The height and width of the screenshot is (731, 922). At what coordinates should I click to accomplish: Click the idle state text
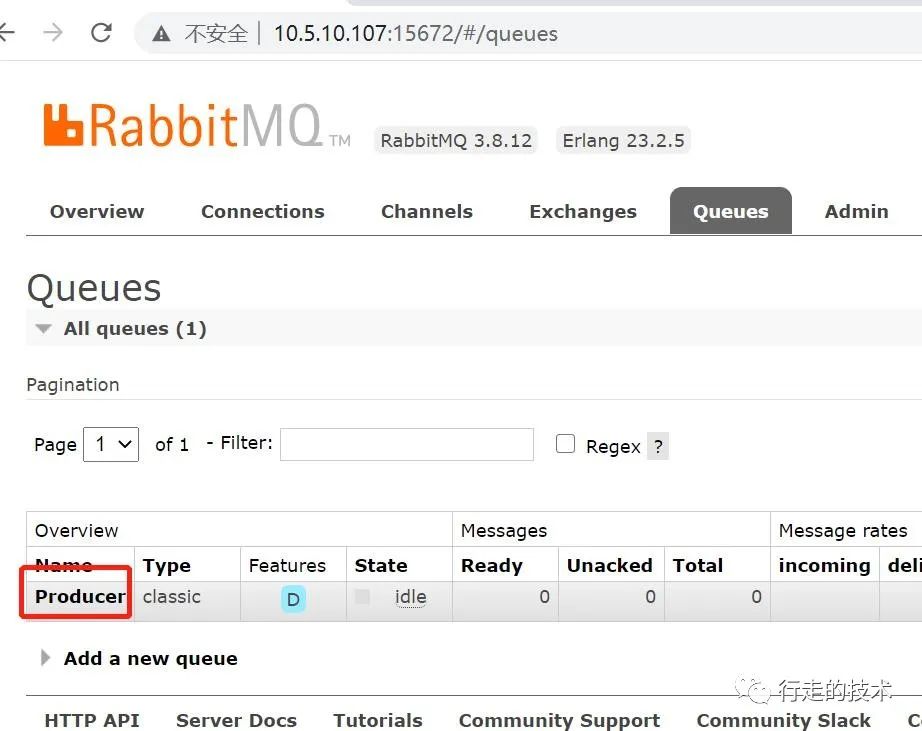click(410, 596)
